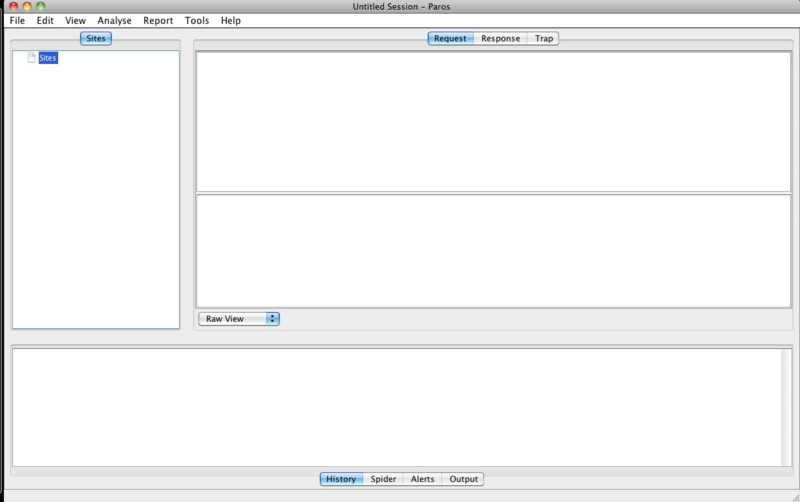Switch to the Output tab
This screenshot has height=502, width=800.
[463, 479]
